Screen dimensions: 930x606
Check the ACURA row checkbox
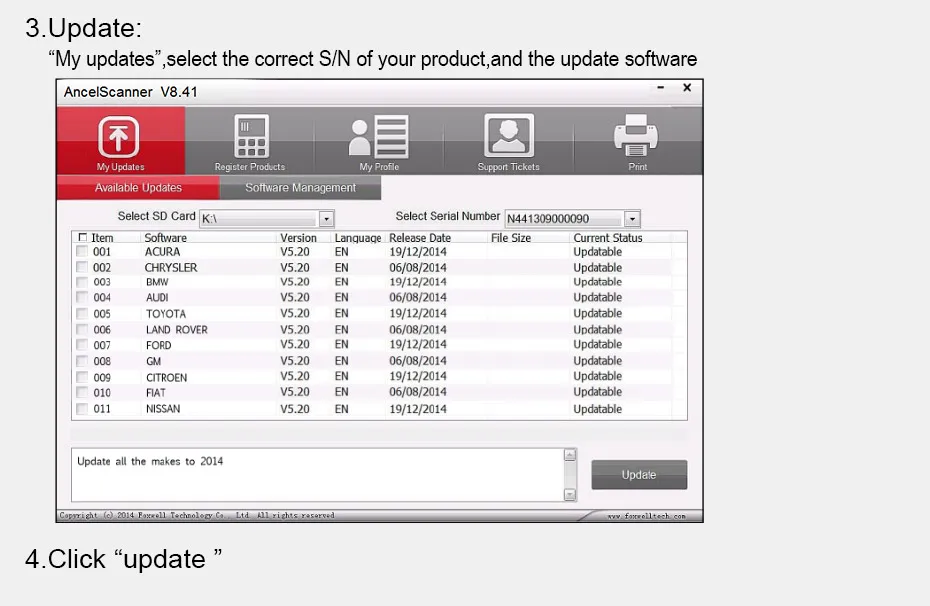click(82, 251)
